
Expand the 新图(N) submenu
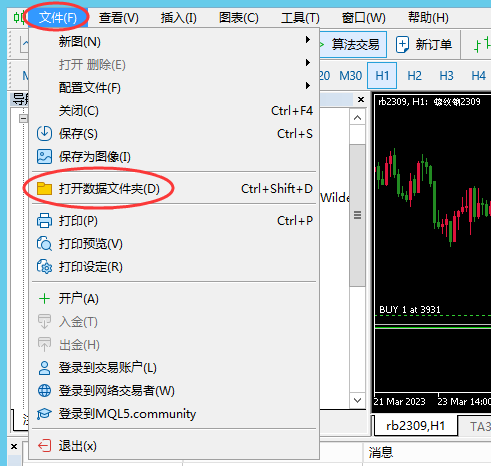(x=174, y=41)
